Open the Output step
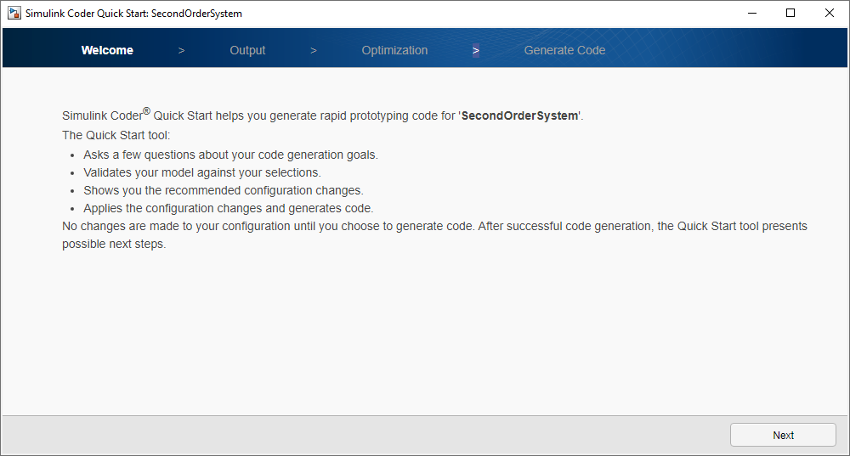Viewport: 850px width, 456px height. [247, 50]
